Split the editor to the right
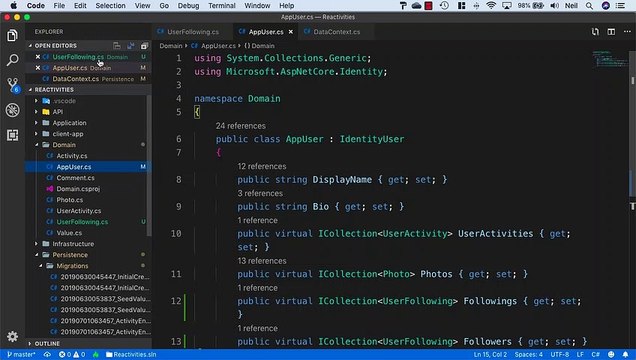This screenshot has width=636, height=360. click(611, 32)
